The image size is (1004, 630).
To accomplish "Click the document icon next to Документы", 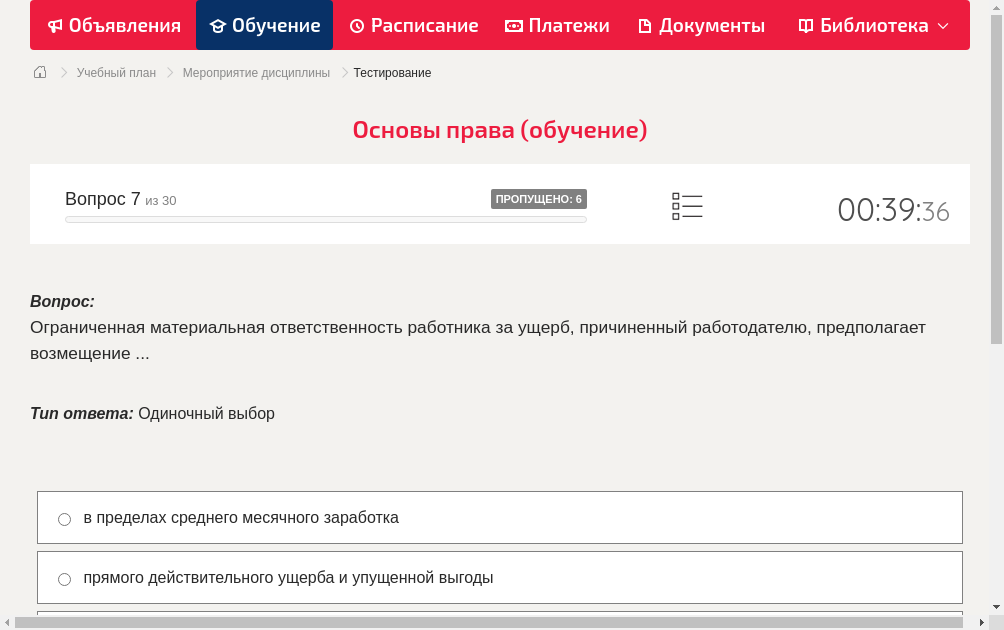I will point(646,25).
